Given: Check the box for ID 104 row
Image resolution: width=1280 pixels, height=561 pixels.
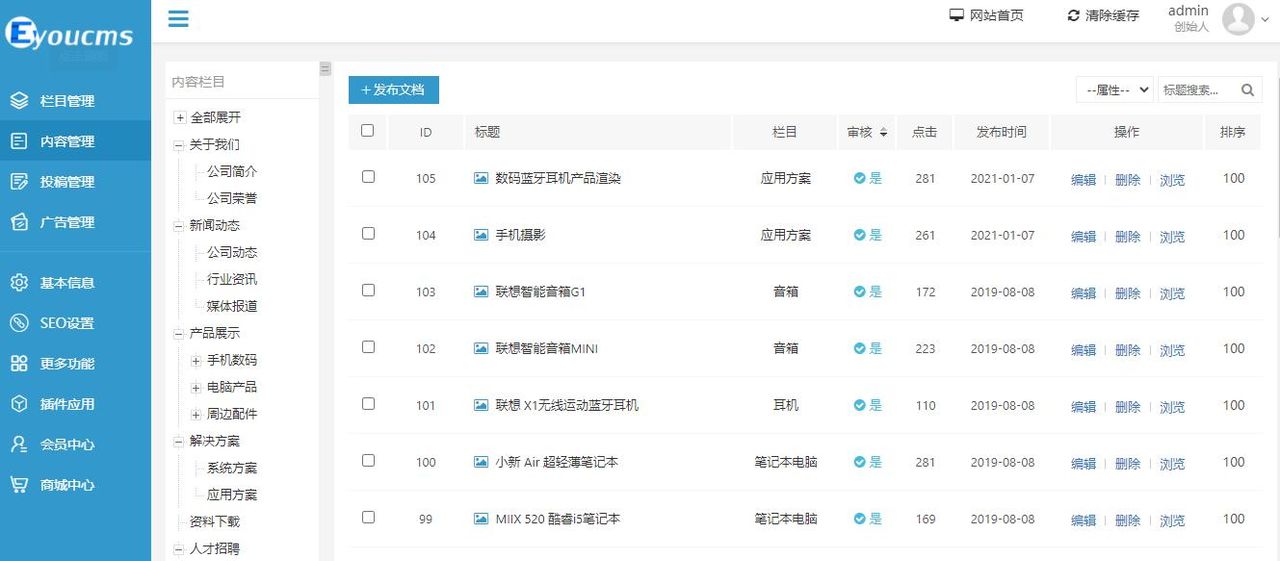Looking at the screenshot, I should pos(368,233).
